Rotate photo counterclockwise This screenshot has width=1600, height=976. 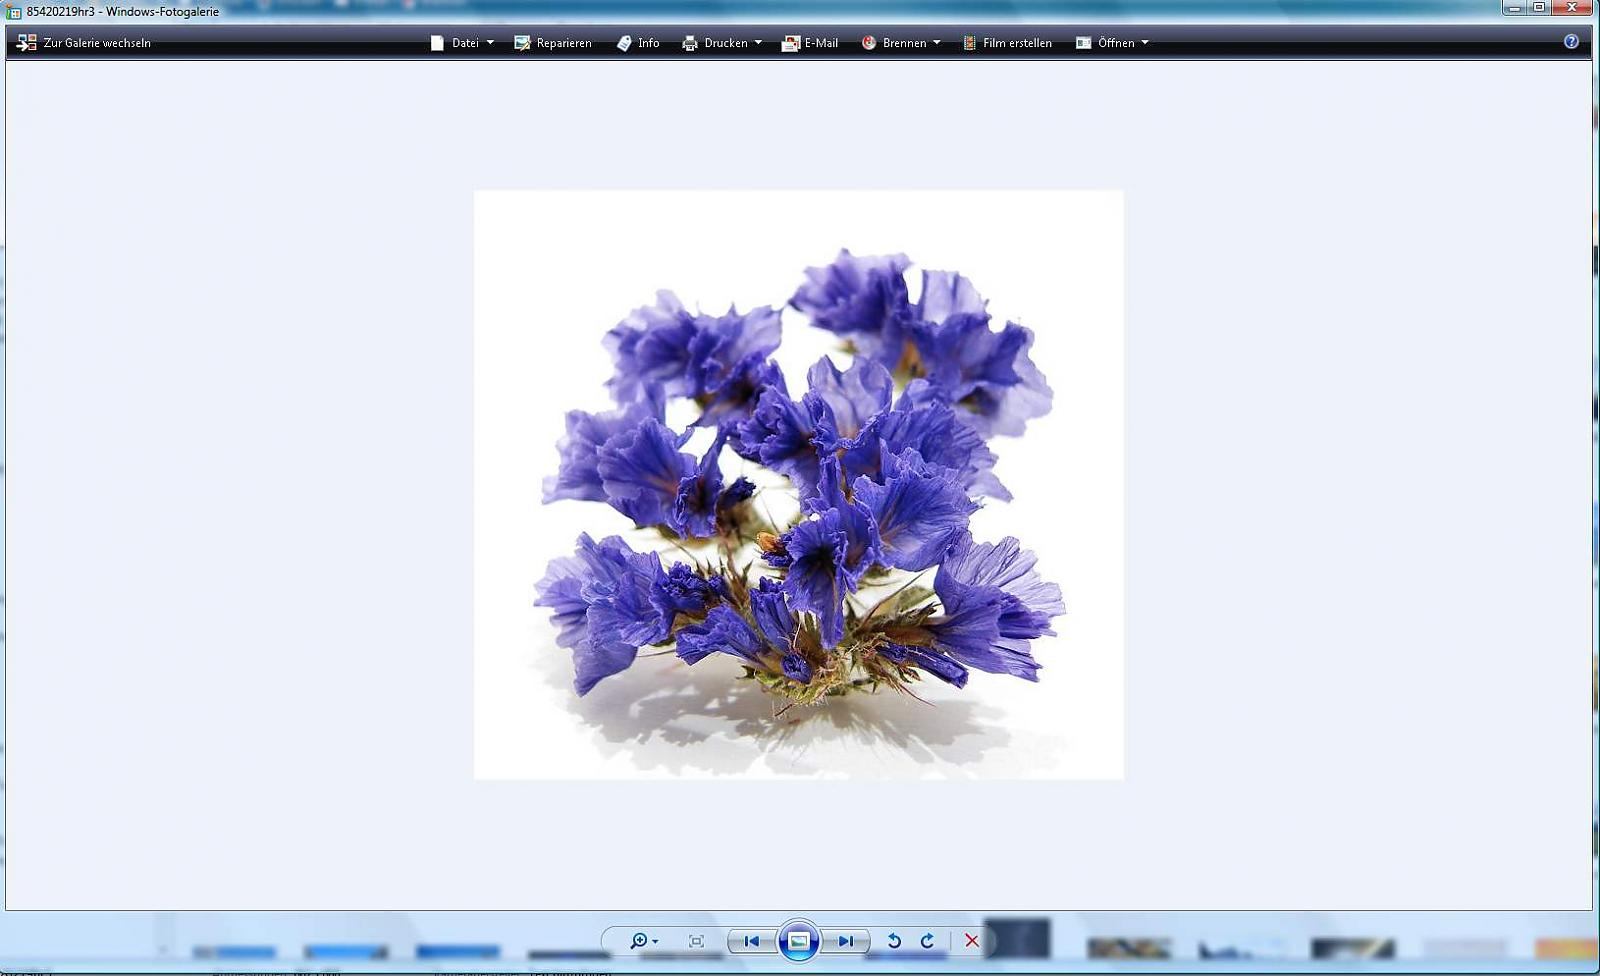[894, 941]
